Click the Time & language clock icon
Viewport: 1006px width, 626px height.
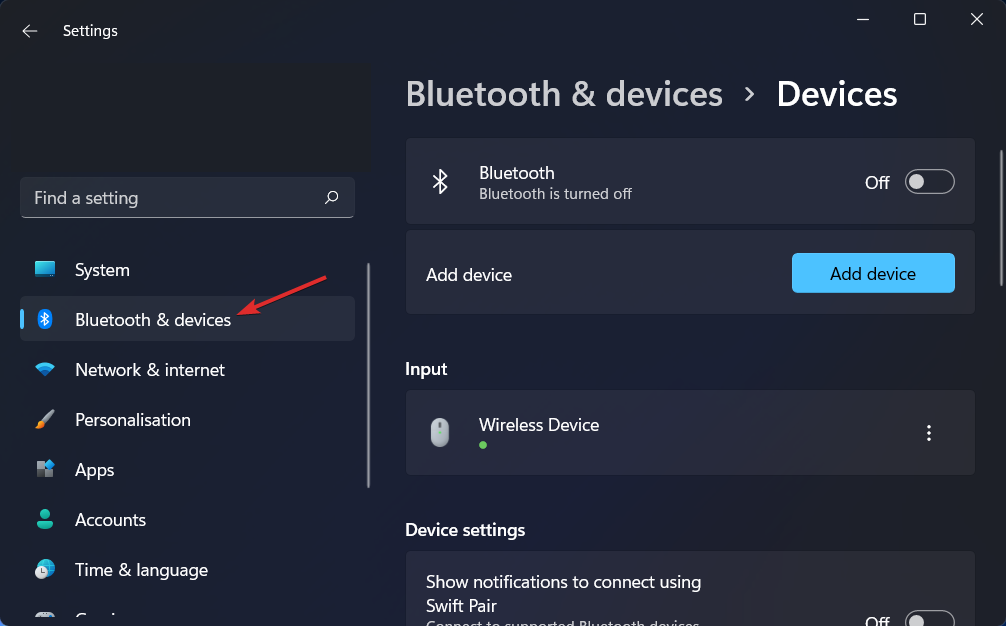46,569
